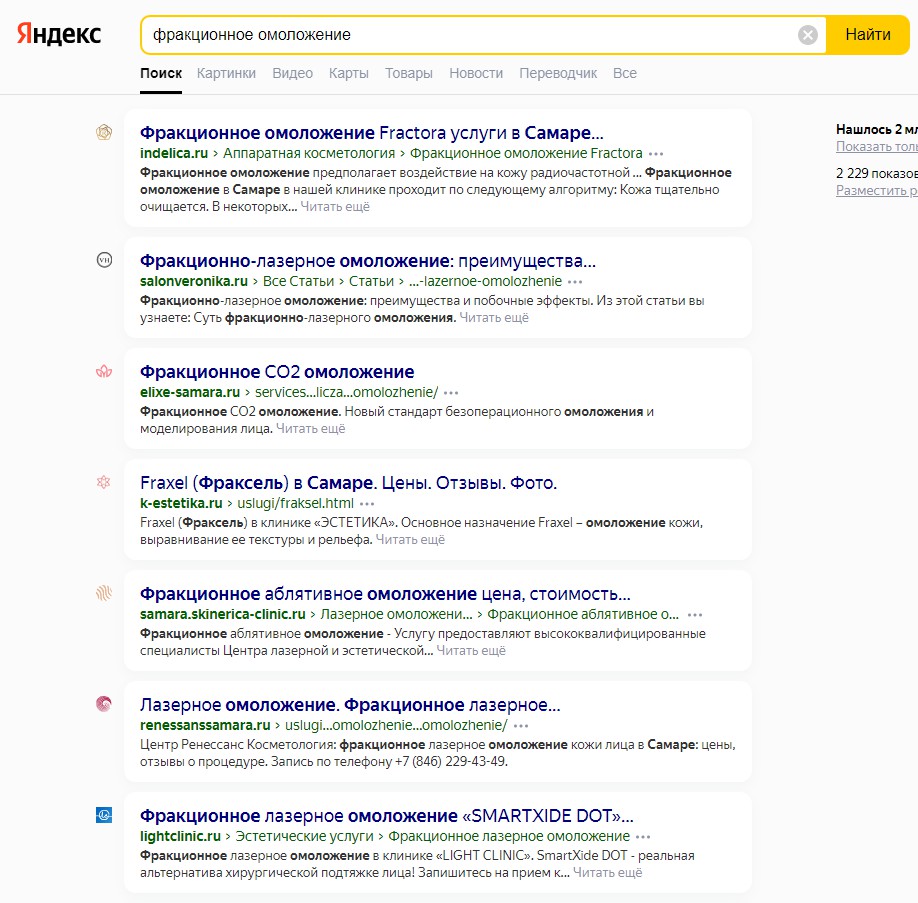The image size is (918, 903).
Task: Click Все Статьи breadcrumb
Action: pos(298,282)
